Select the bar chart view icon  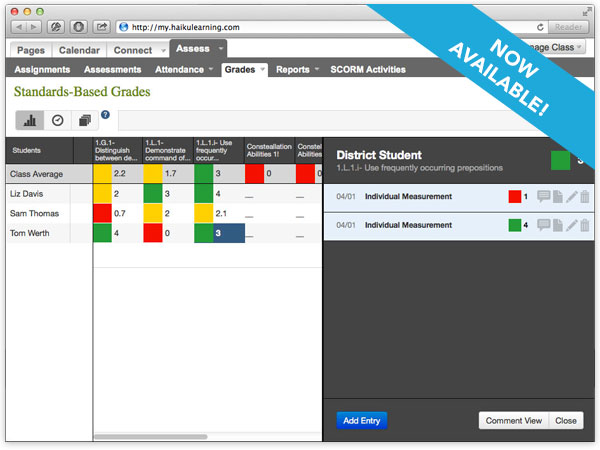[30, 120]
